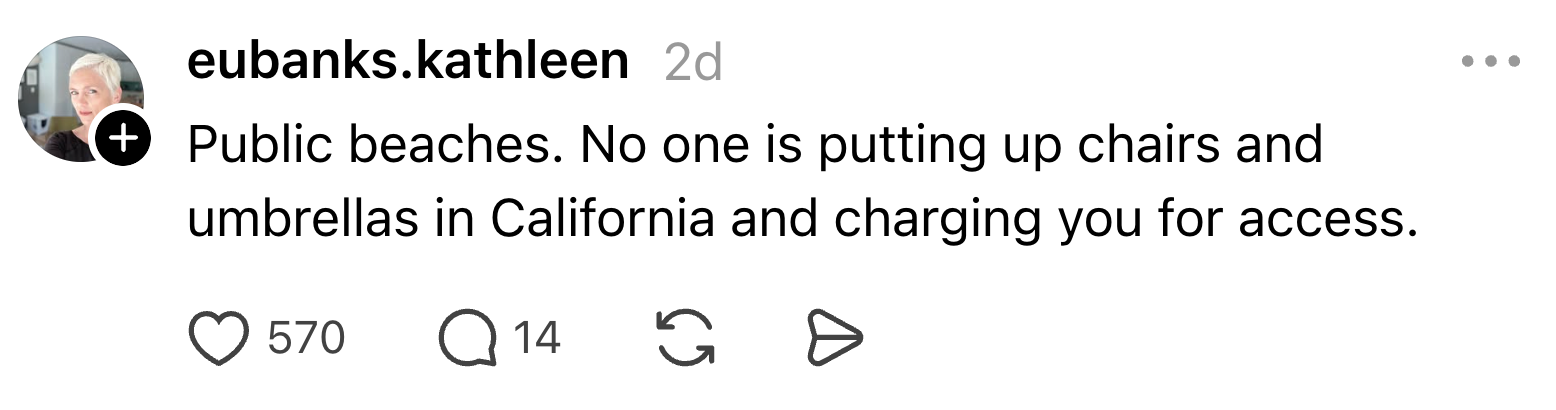This screenshot has height=410, width=1556.
Task: Open the eubanks.kathleen username link
Action: coord(407,62)
